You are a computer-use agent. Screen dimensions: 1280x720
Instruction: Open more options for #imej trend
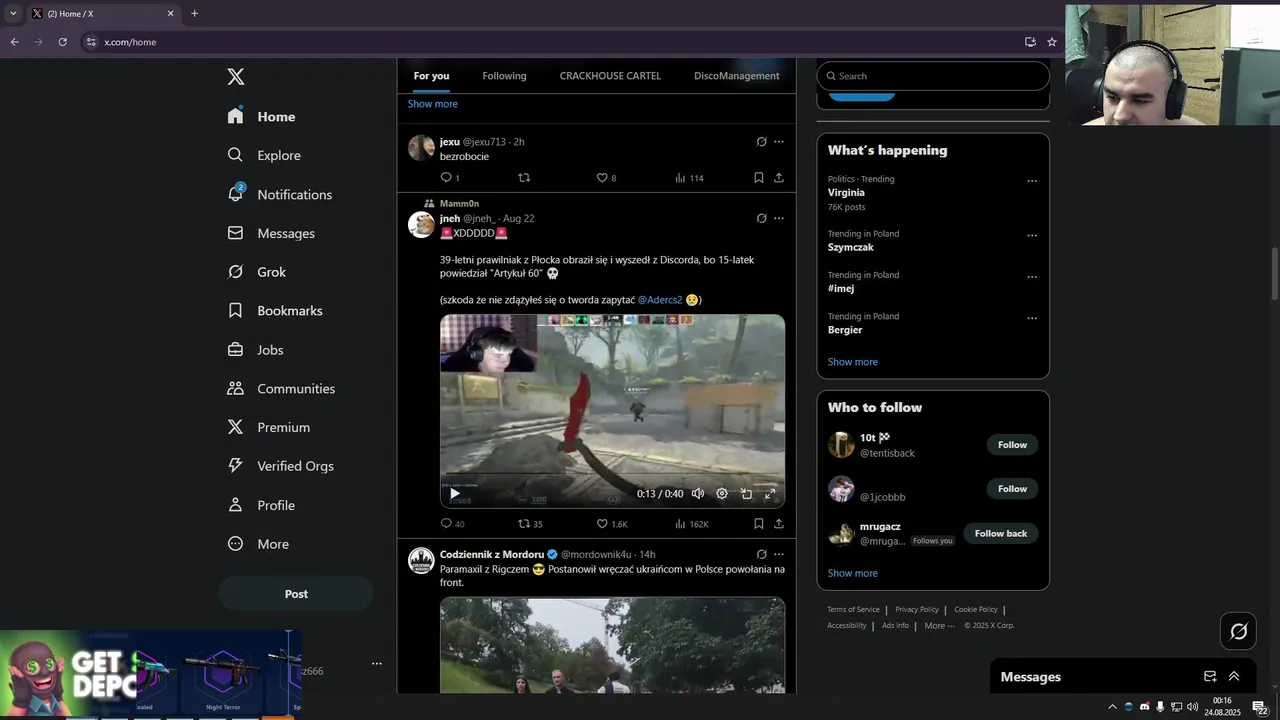[x=1032, y=277]
